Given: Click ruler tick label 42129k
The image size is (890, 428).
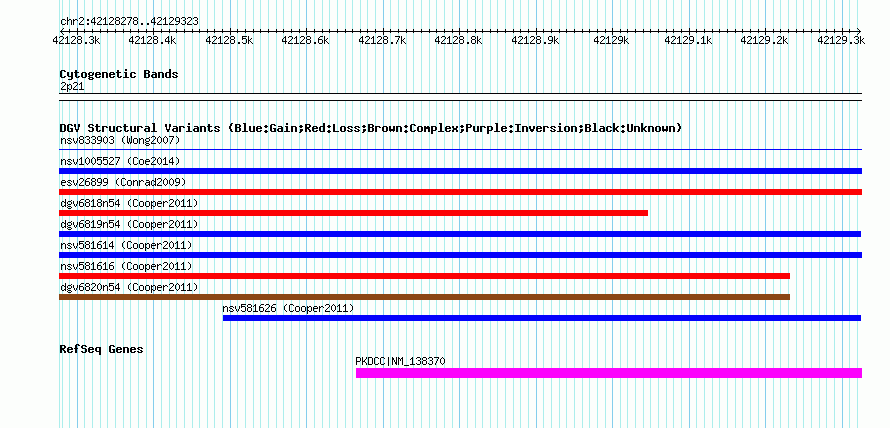Looking at the screenshot, I should pos(611,40).
